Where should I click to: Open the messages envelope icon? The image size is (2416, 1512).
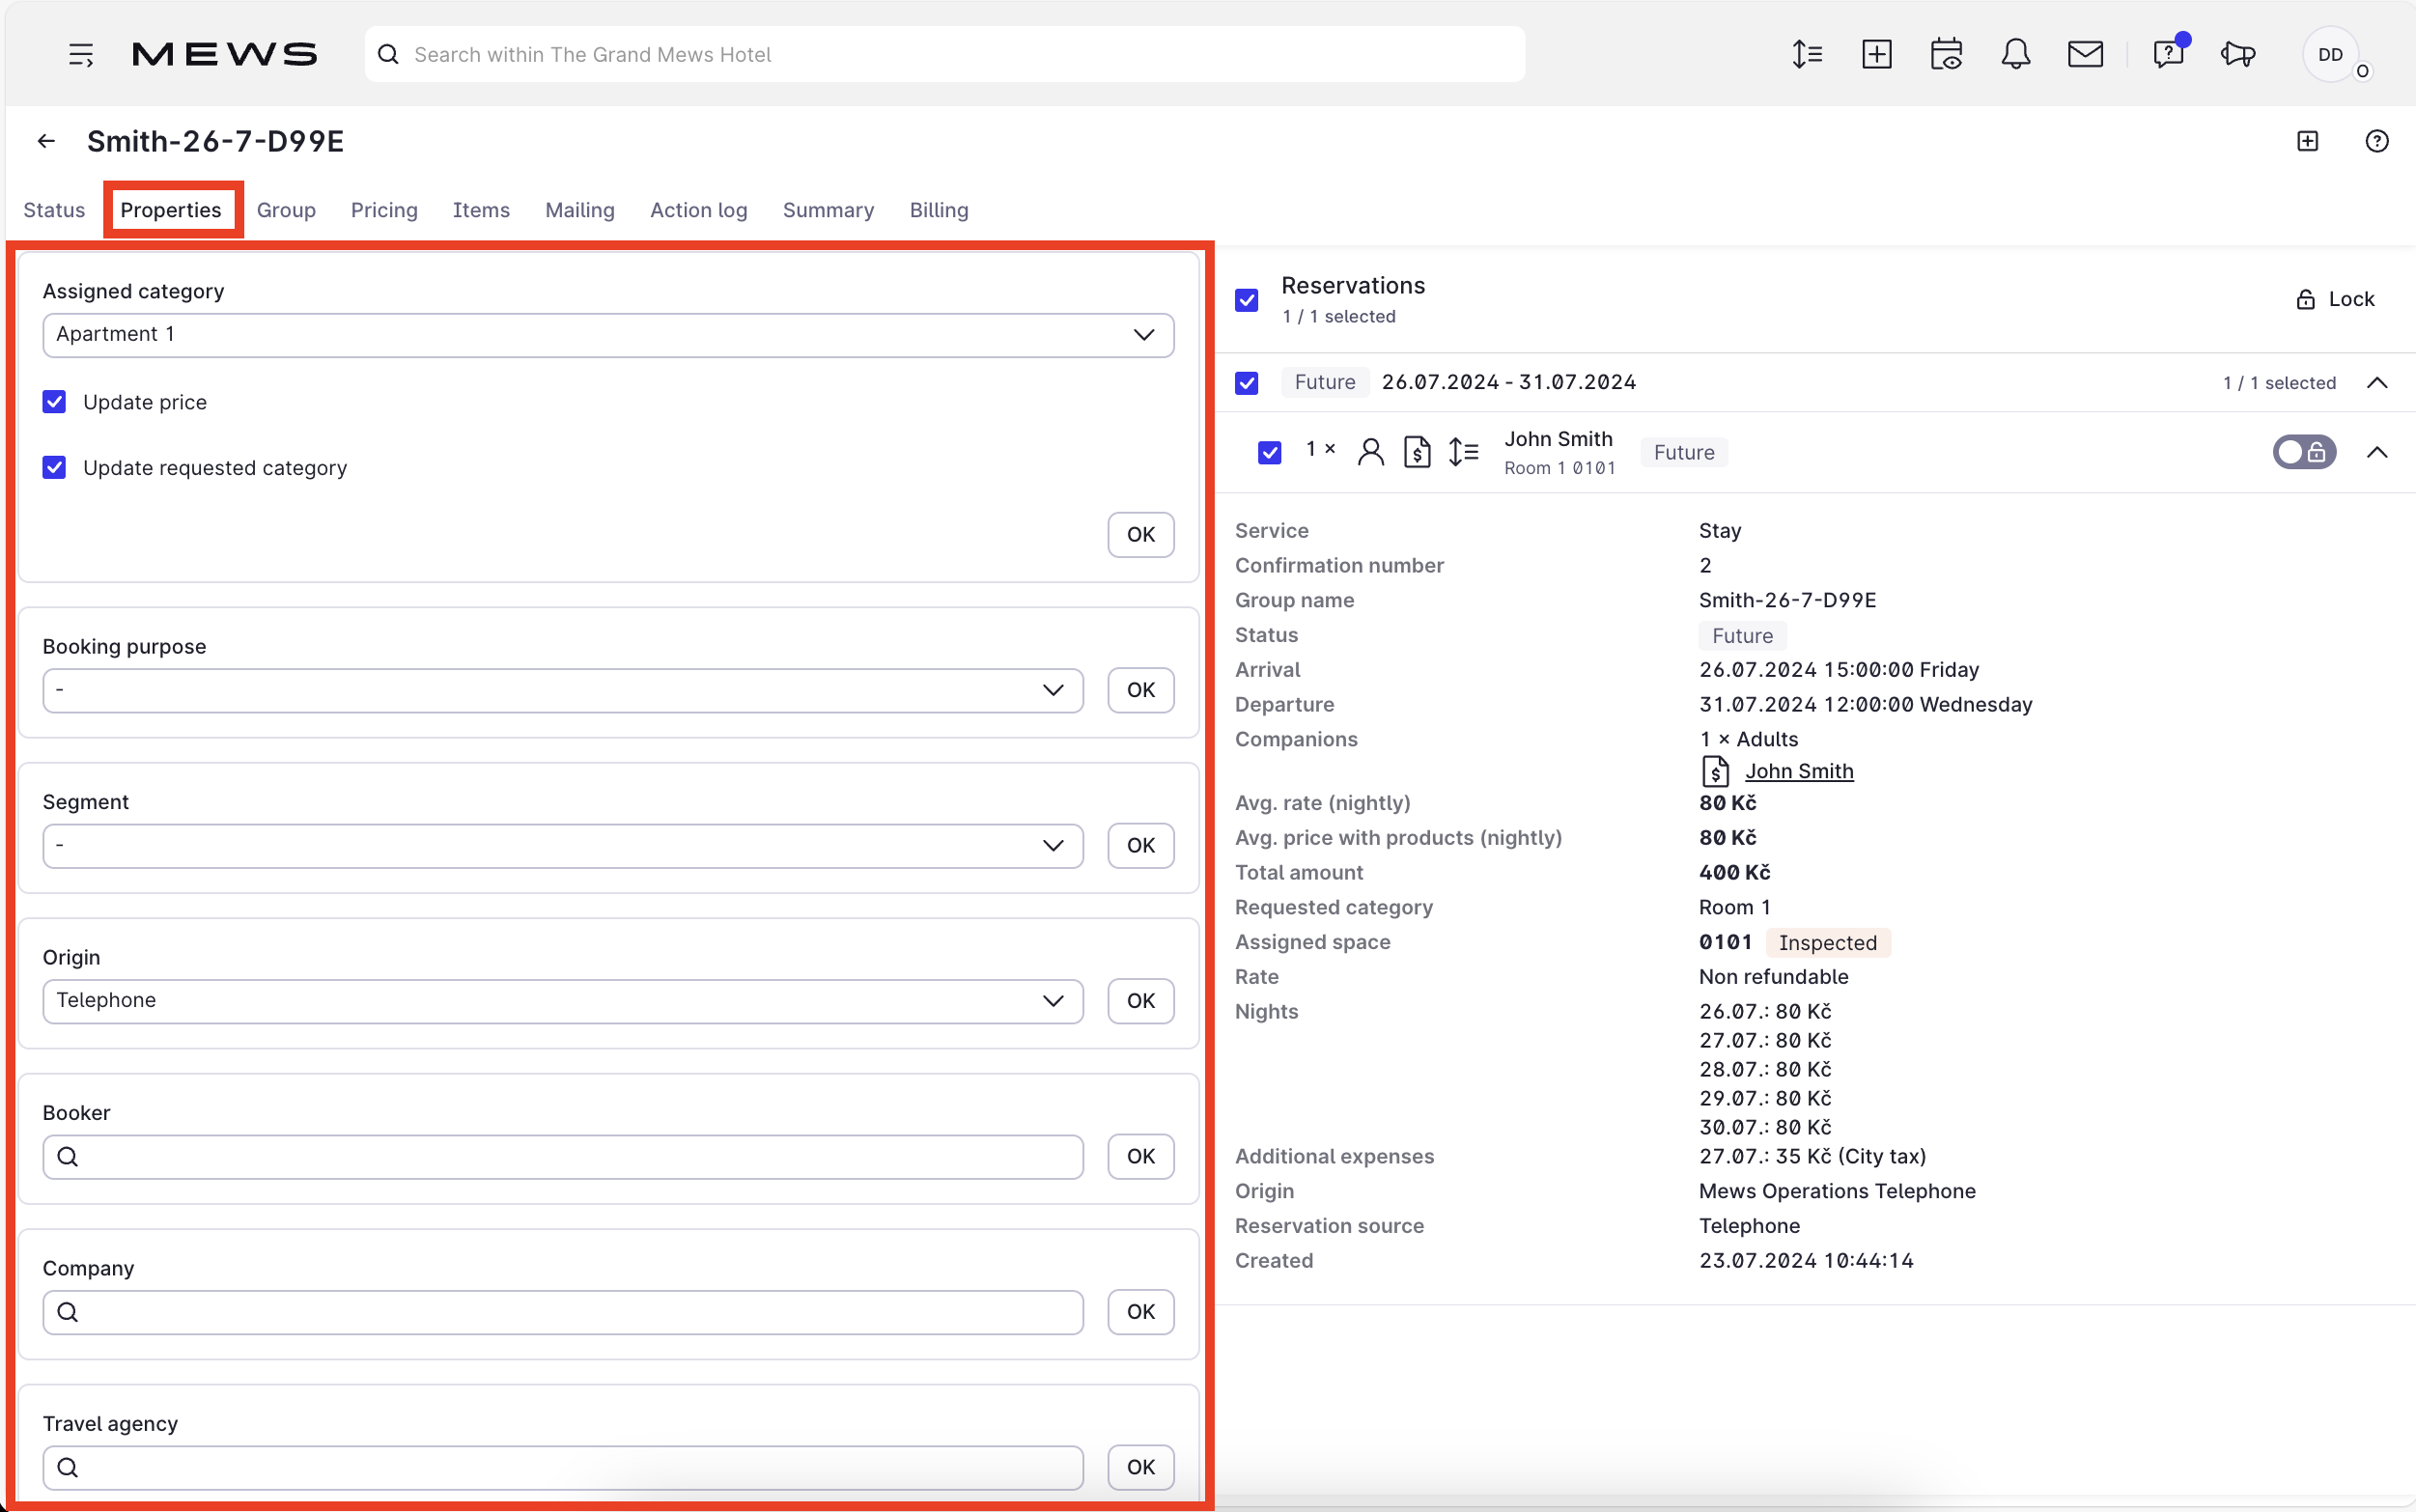(x=2084, y=54)
